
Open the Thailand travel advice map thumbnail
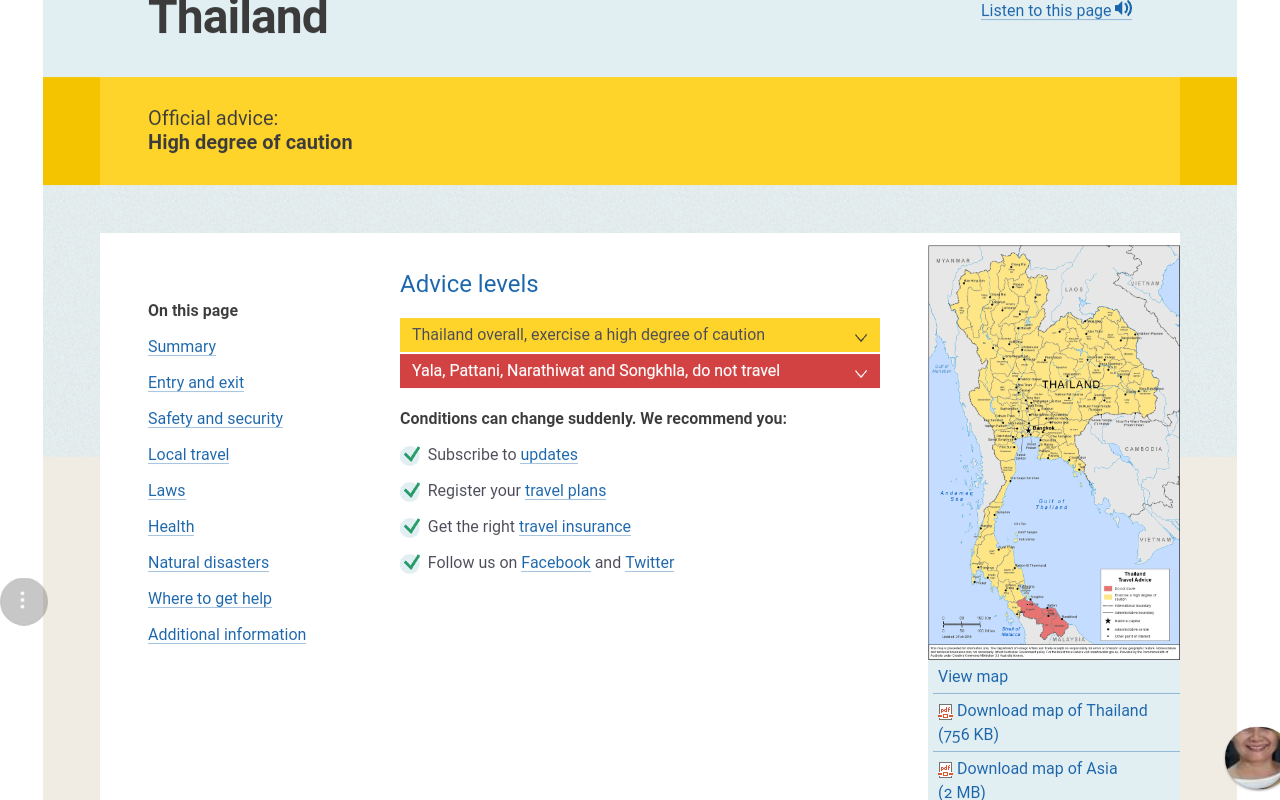point(1053,452)
